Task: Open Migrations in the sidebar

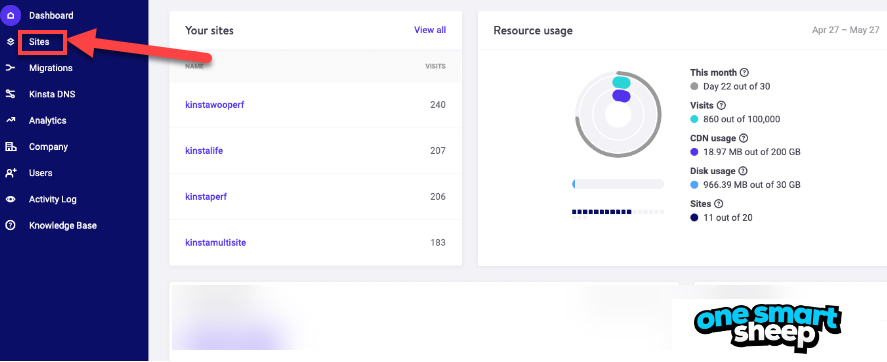Action: [51, 68]
